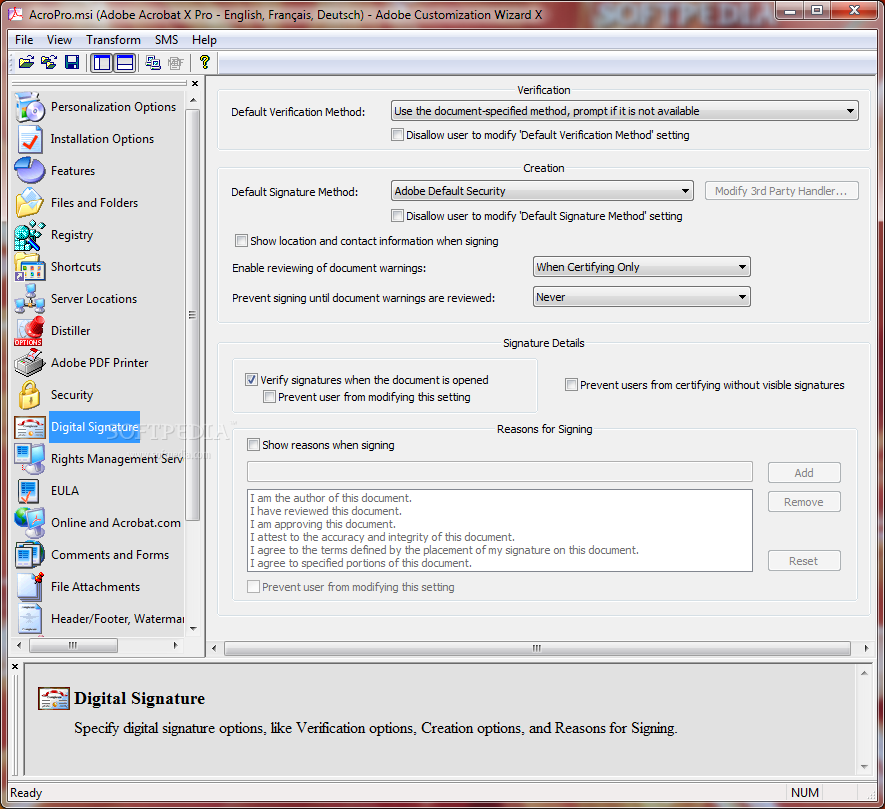Screen dimensions: 885x809
Task: Select 'I am the author of this document.'
Action: (x=331, y=498)
